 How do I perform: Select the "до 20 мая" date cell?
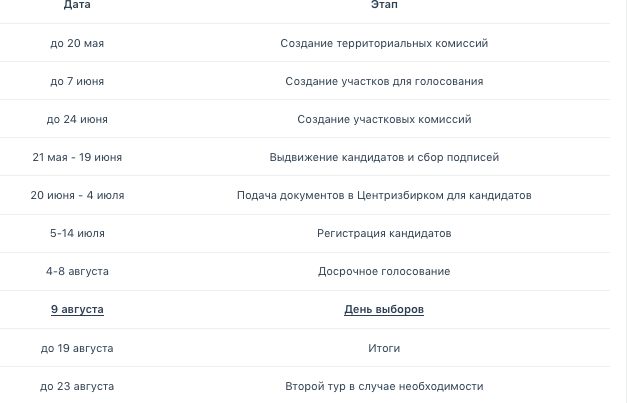pos(77,44)
